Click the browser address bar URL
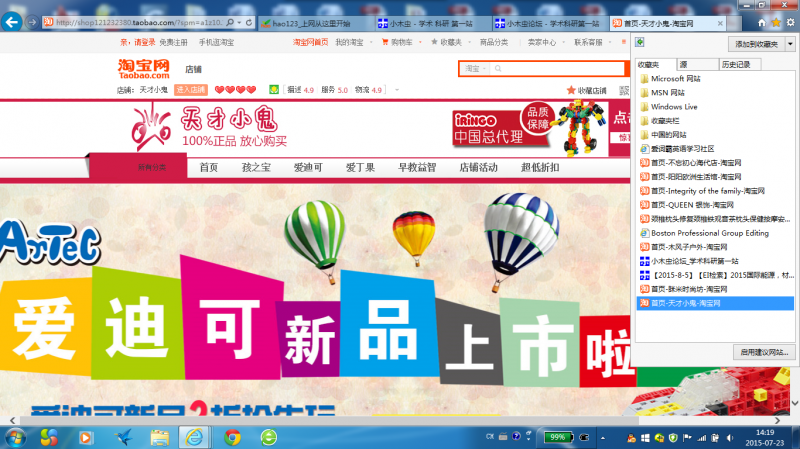 [x=139, y=22]
